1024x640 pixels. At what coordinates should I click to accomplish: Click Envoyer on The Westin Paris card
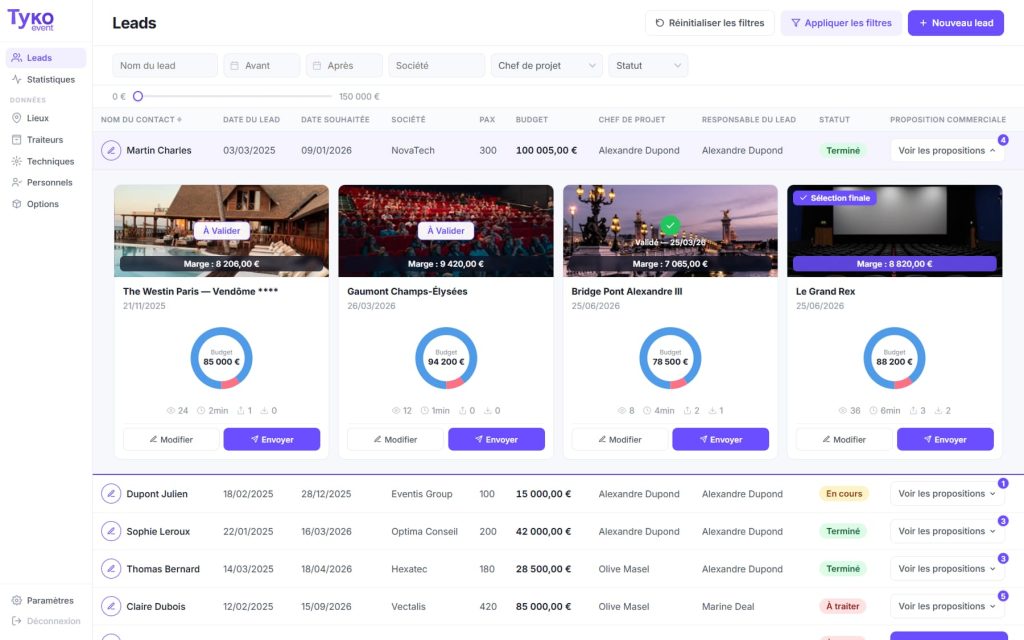point(272,440)
